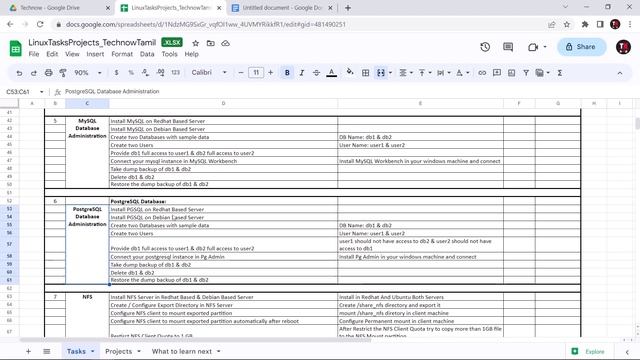The width and height of the screenshot is (640, 360).
Task: Open the Tools menu
Action: pyautogui.click(x=169, y=54)
